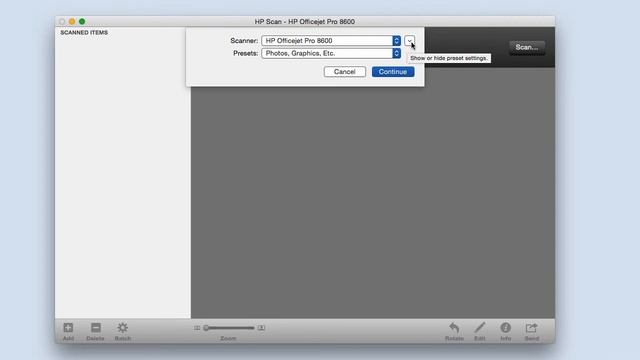Click the blue Continue button
640x360 pixels.
pos(393,72)
